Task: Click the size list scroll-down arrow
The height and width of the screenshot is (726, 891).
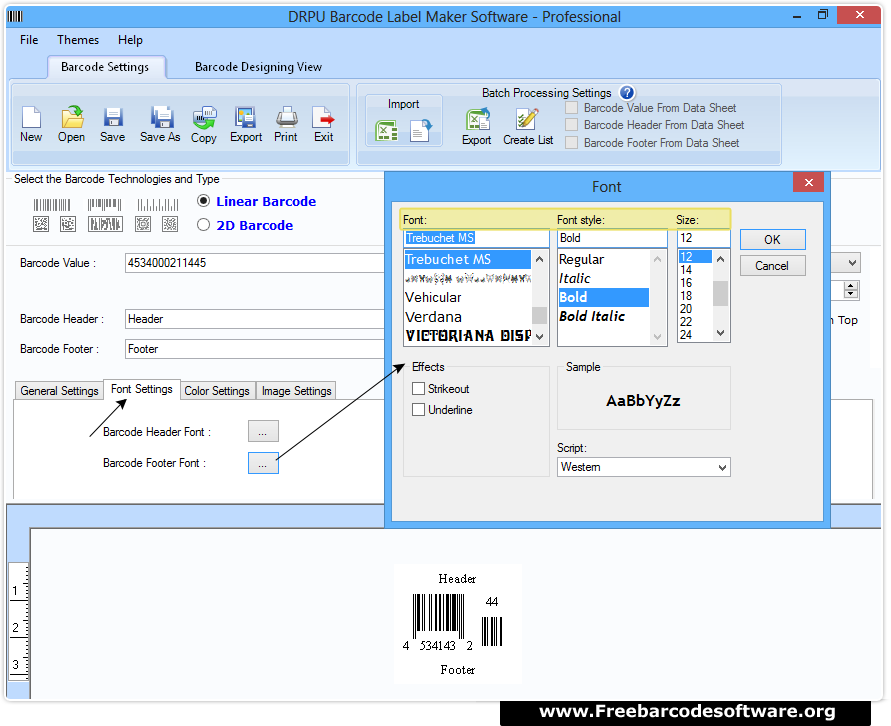Action: 721,333
